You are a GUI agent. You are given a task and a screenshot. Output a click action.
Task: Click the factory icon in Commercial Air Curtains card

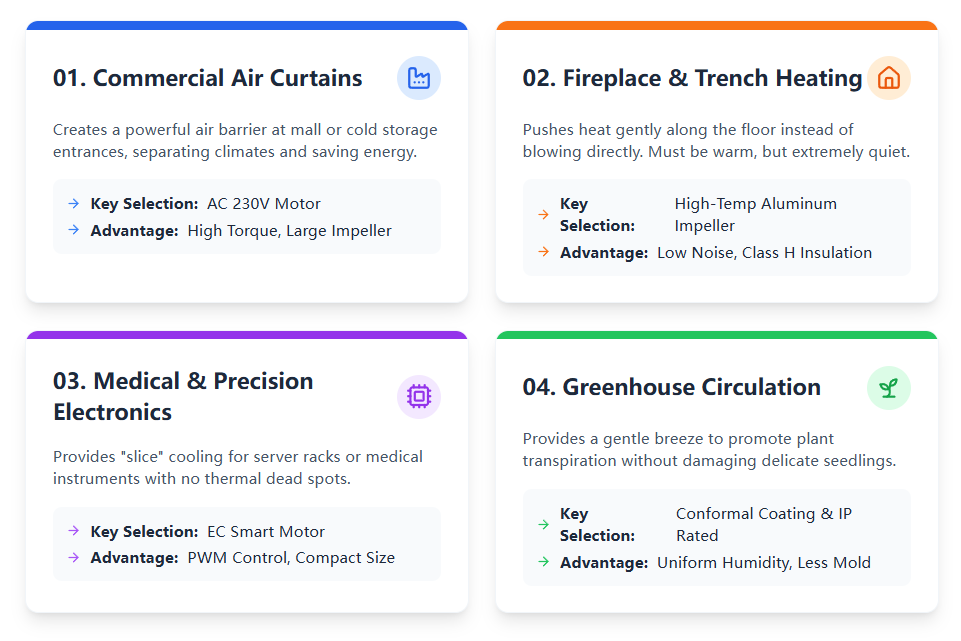pos(419,78)
